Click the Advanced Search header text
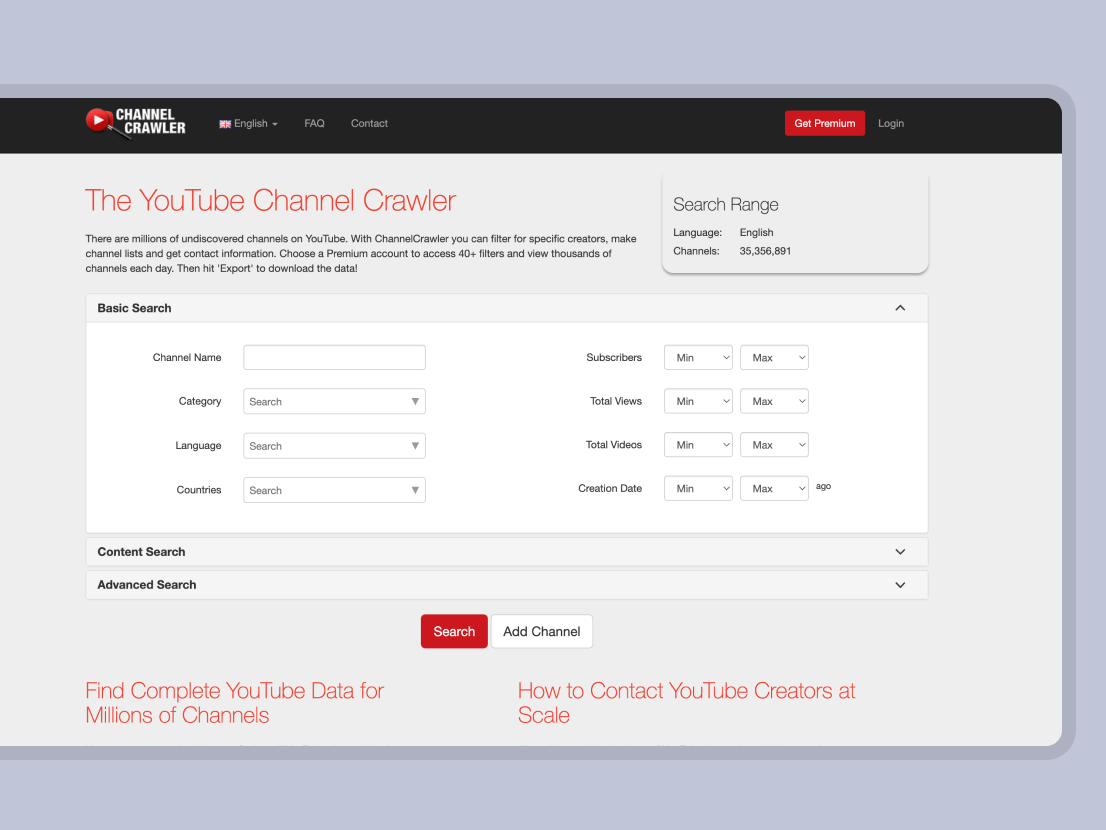 pyautogui.click(x=147, y=585)
